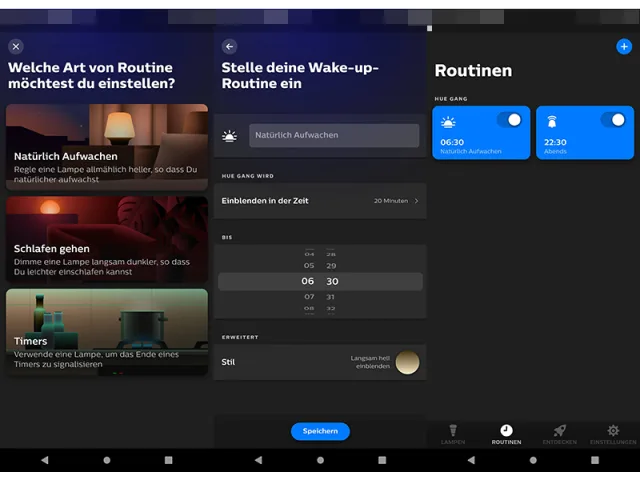
Task: Close the routine type selection screen
Action: [16, 46]
